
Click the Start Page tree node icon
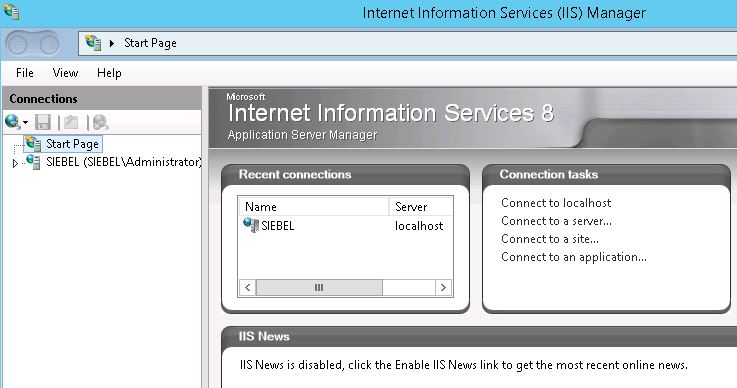click(33, 143)
